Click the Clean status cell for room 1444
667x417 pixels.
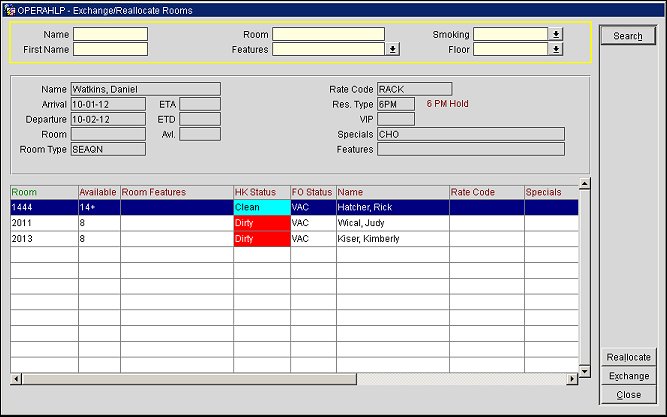(x=260, y=207)
